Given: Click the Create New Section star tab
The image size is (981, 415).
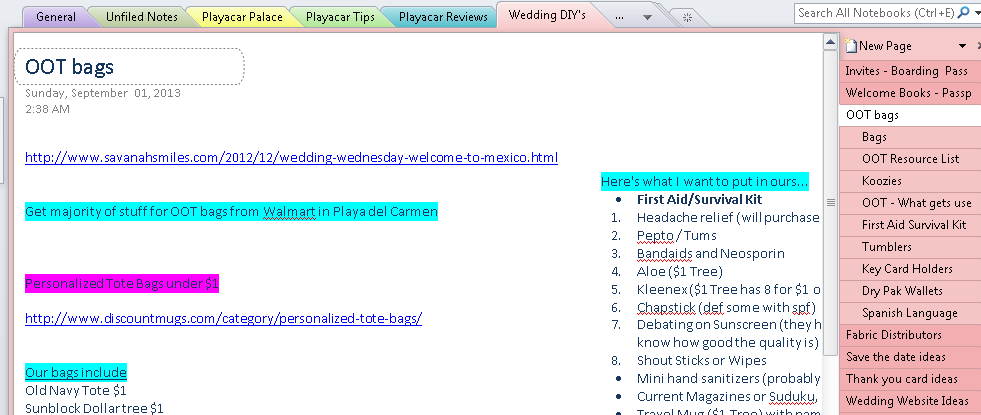Looking at the screenshot, I should tap(687, 18).
